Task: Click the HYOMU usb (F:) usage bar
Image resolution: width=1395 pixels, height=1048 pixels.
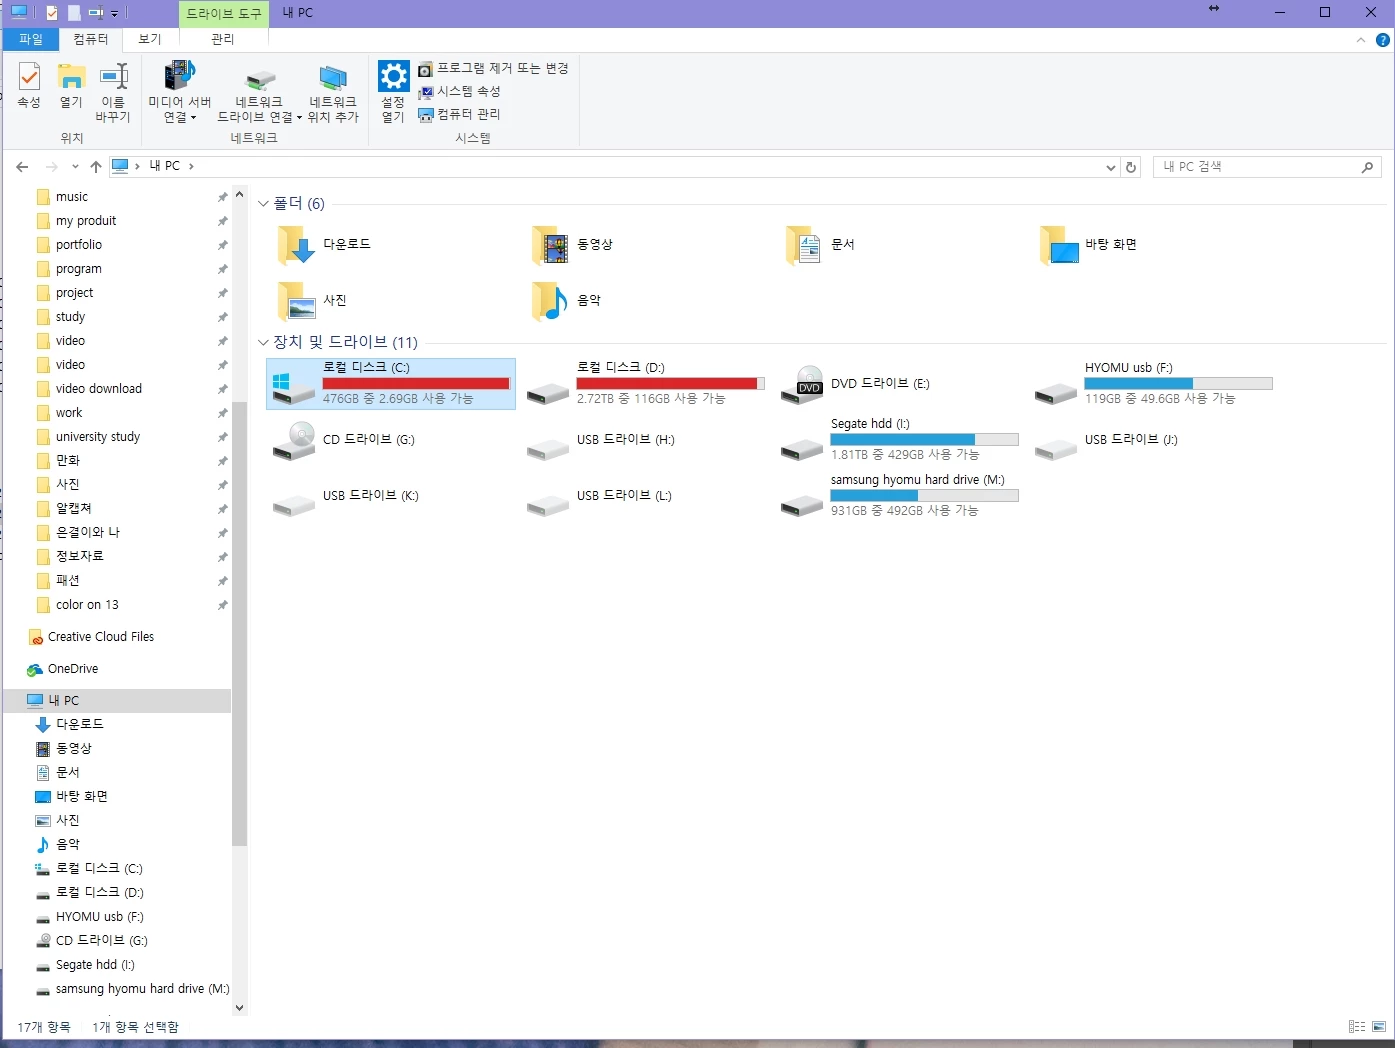Action: (x=1178, y=383)
